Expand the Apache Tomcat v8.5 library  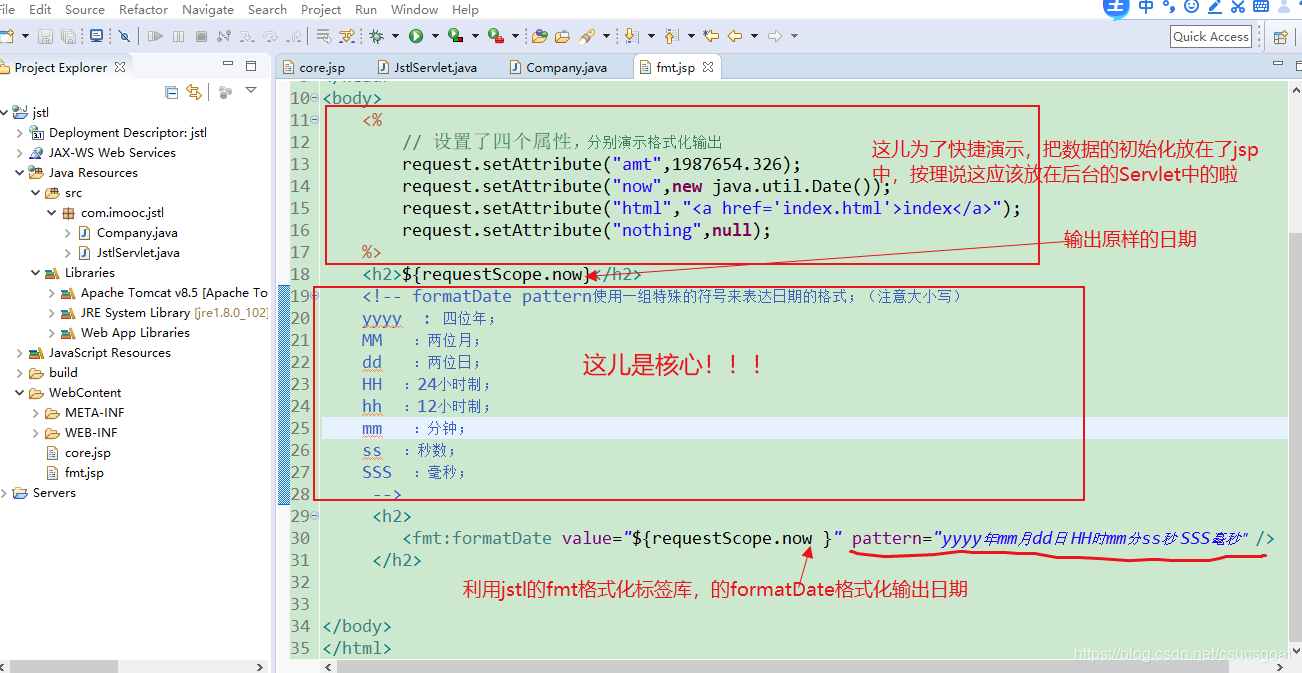[52, 292]
